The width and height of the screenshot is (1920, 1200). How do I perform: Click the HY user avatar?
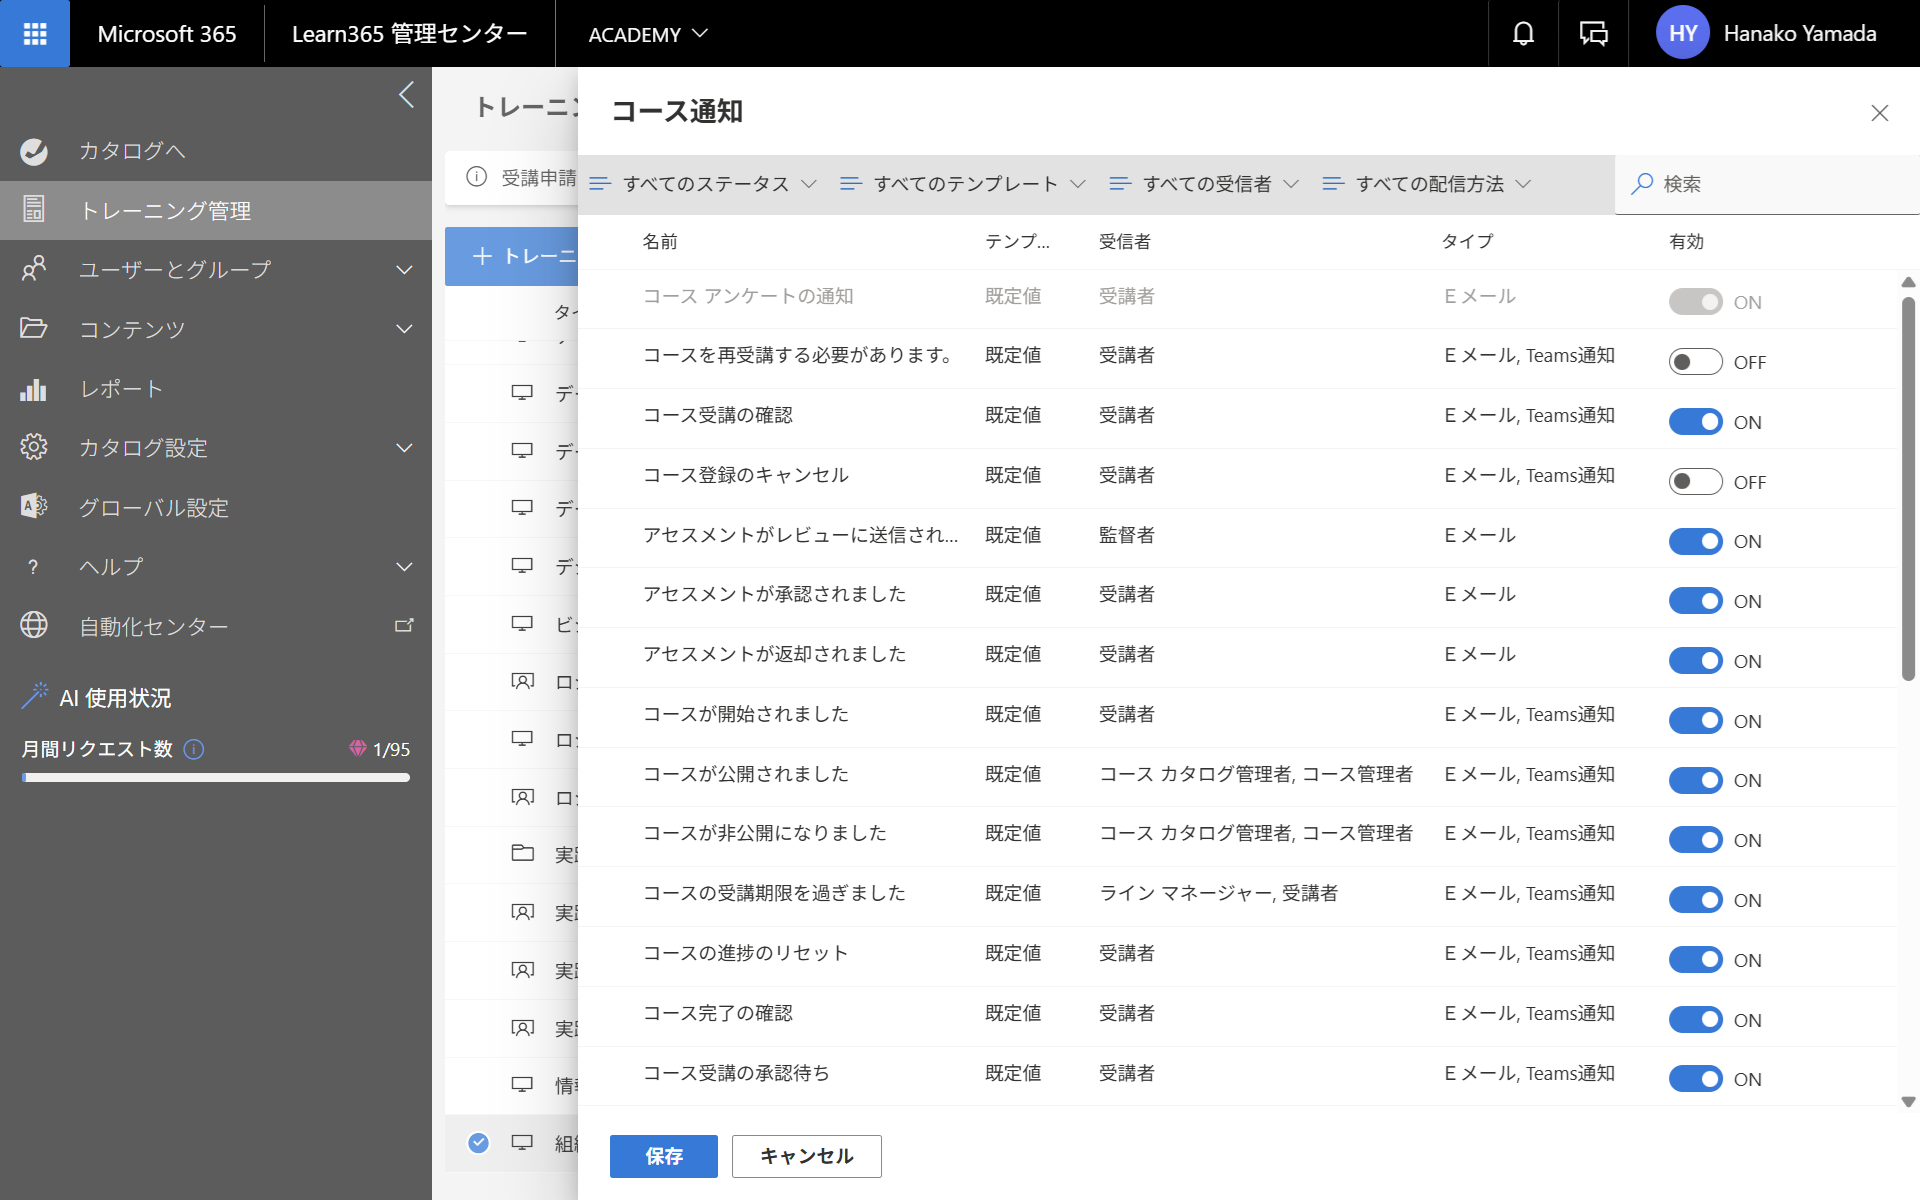click(1683, 33)
